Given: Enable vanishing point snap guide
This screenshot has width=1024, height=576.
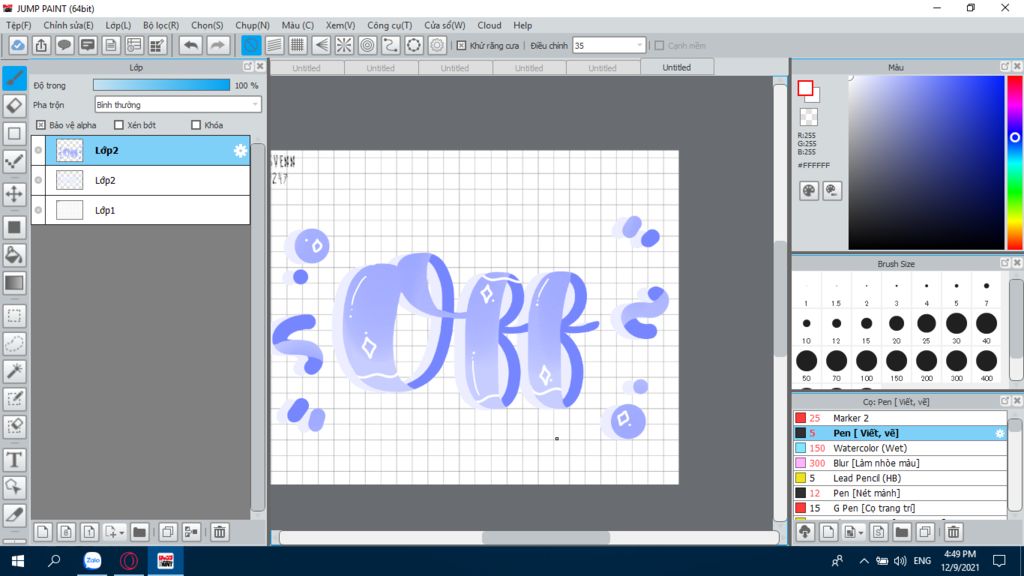Looking at the screenshot, I should coord(321,45).
